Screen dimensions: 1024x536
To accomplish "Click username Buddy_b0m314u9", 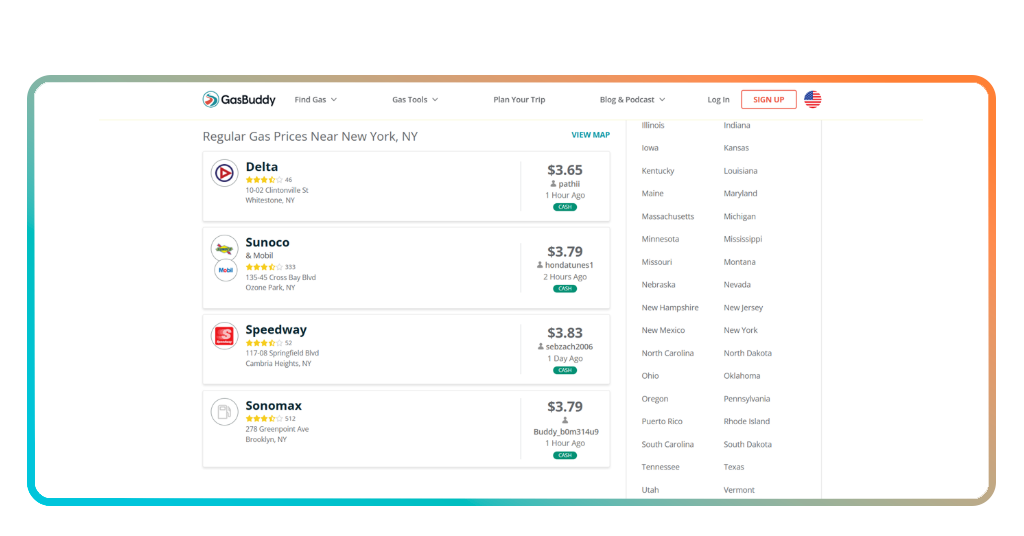I will click(x=566, y=432).
